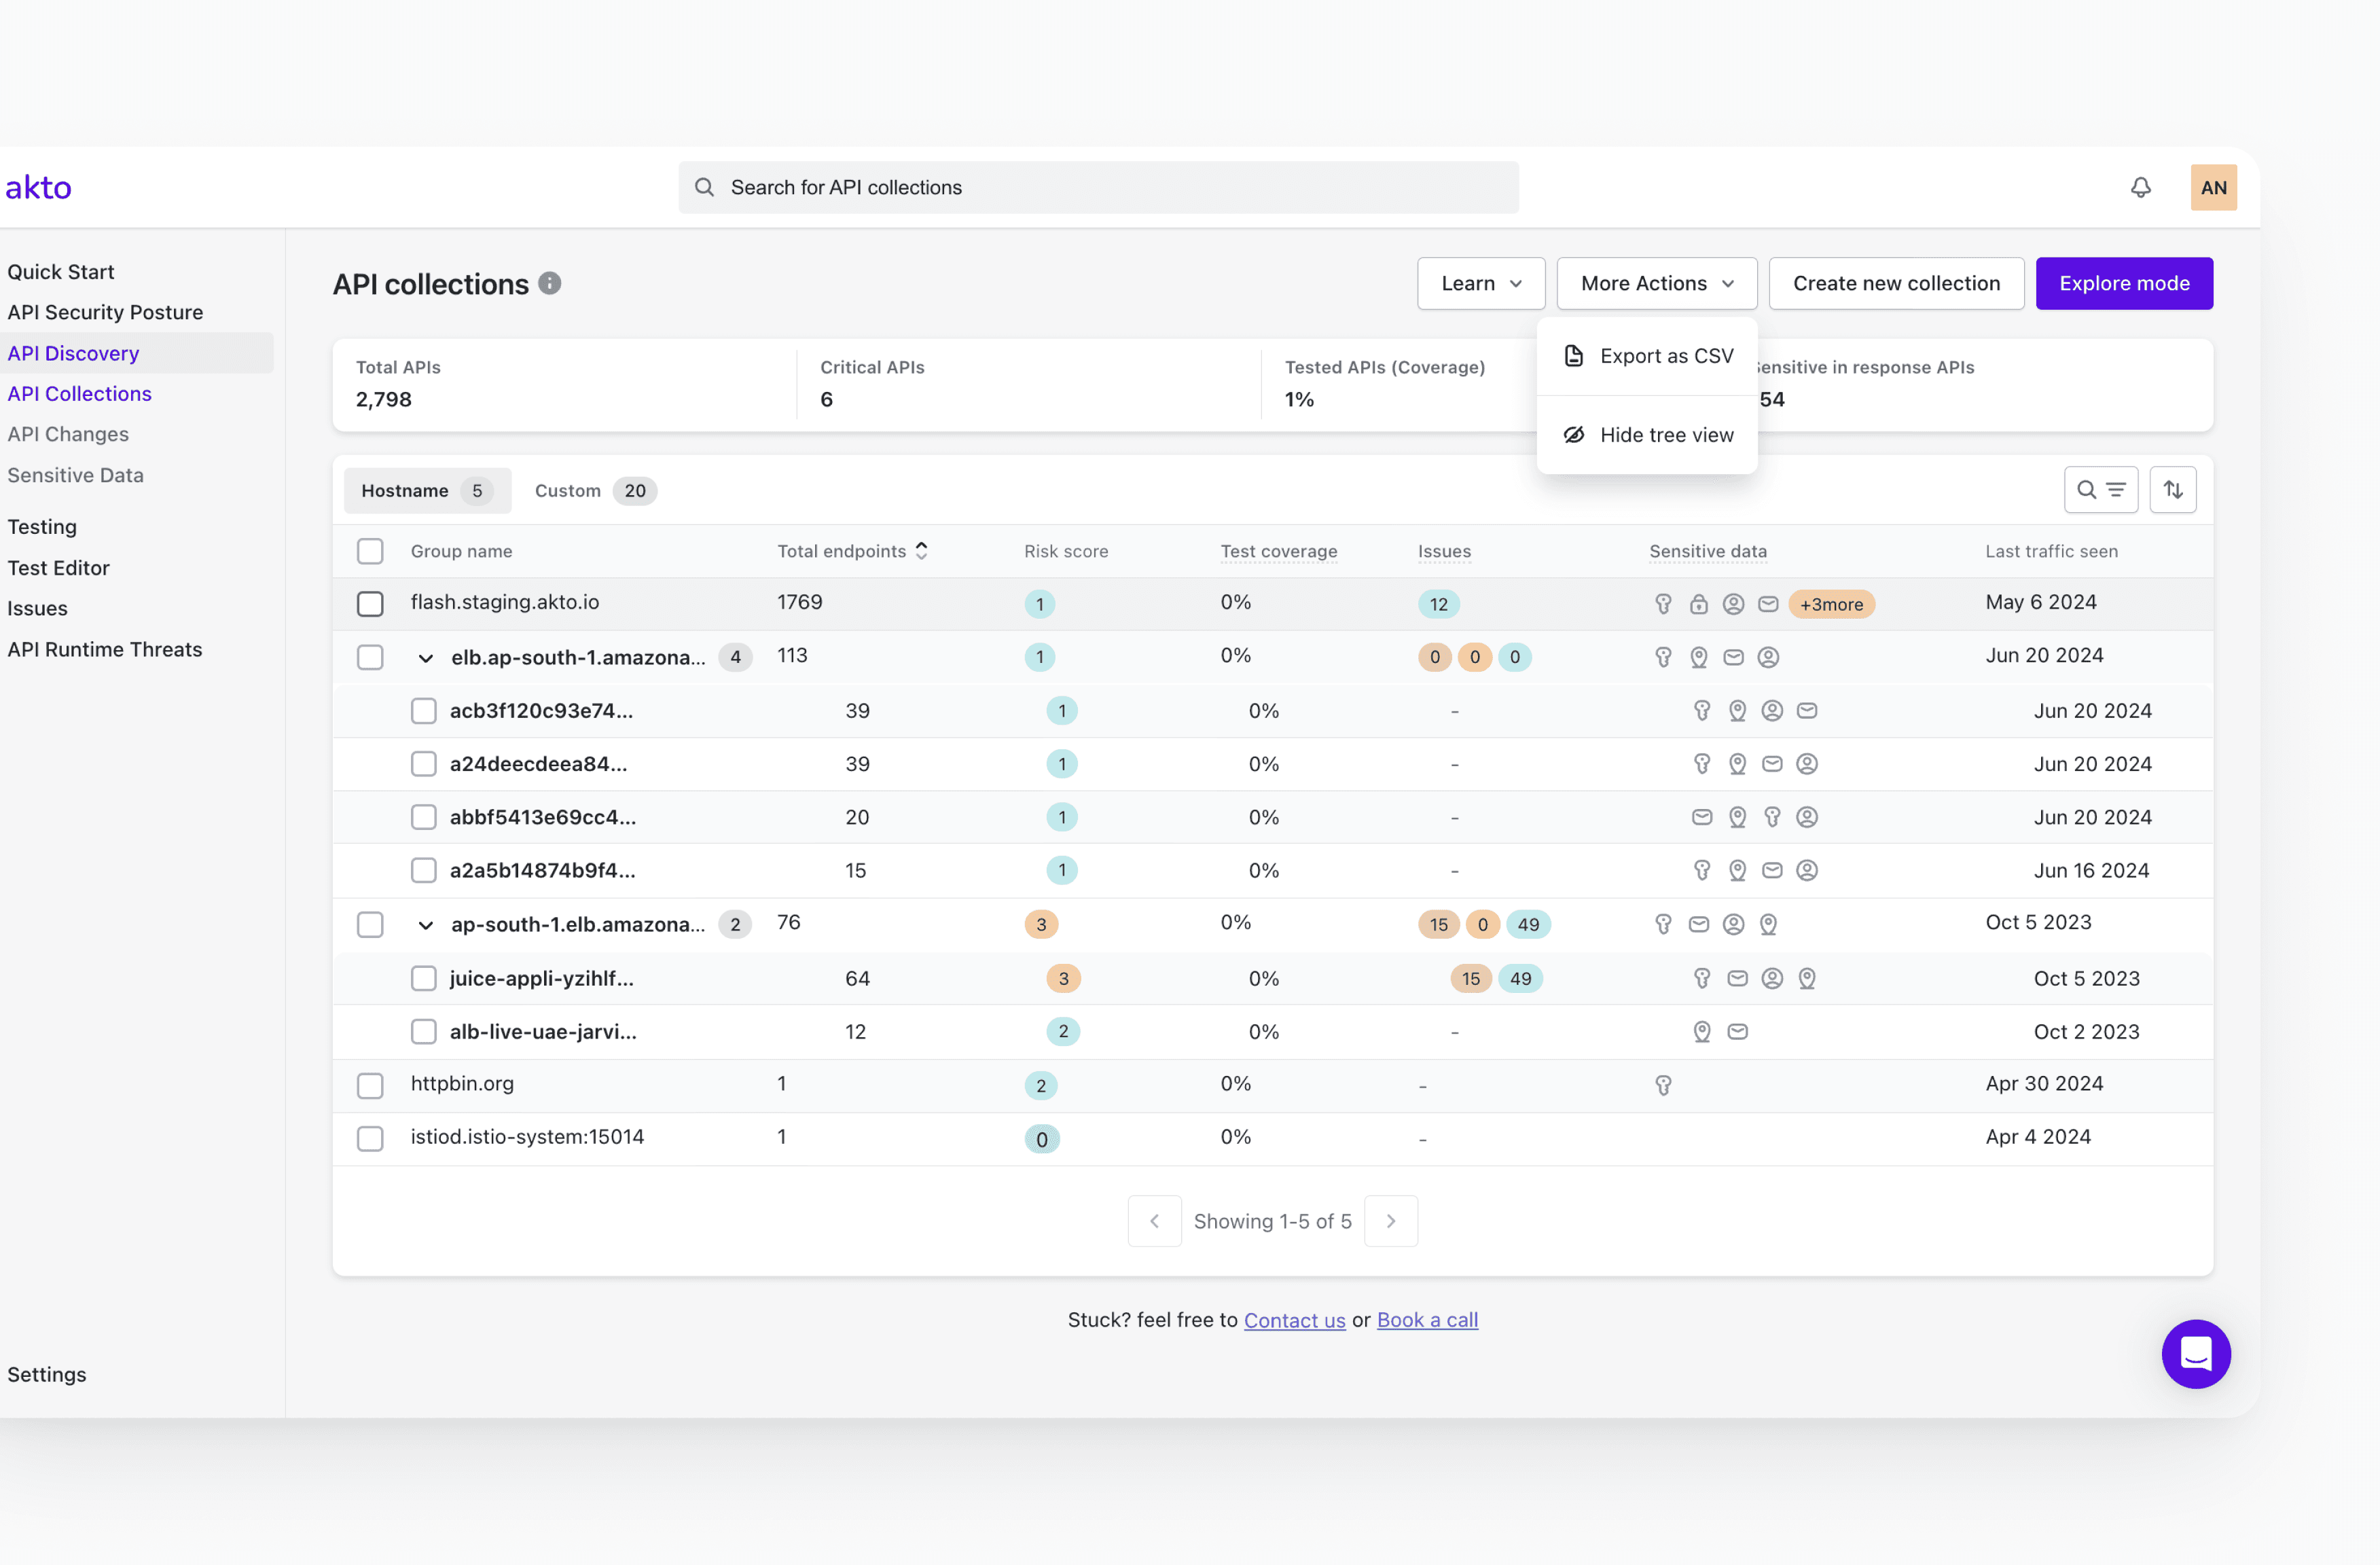Check the select-all checkbox in table header
The height and width of the screenshot is (1565, 2380).
(370, 551)
